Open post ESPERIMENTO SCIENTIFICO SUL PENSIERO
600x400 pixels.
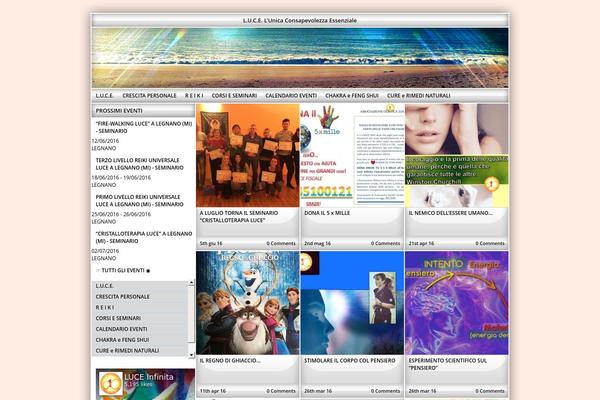pos(447,364)
